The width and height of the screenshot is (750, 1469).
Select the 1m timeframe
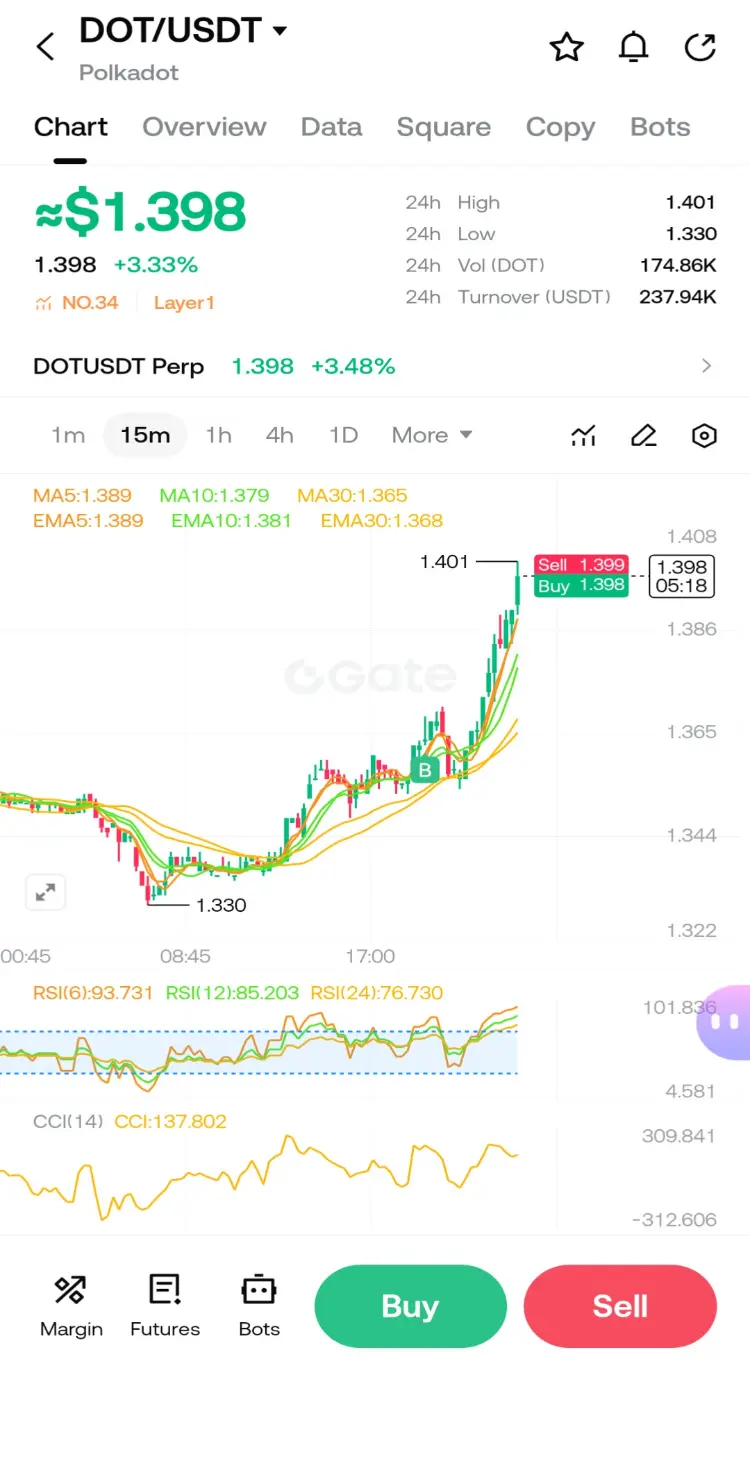point(68,435)
